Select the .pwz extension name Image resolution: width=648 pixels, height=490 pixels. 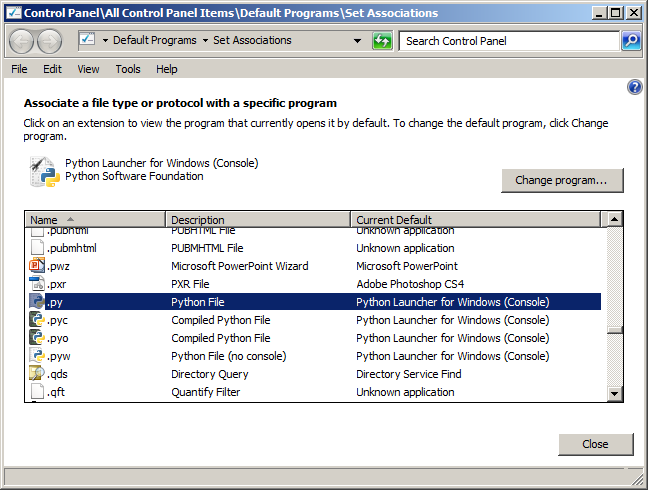coord(58,266)
